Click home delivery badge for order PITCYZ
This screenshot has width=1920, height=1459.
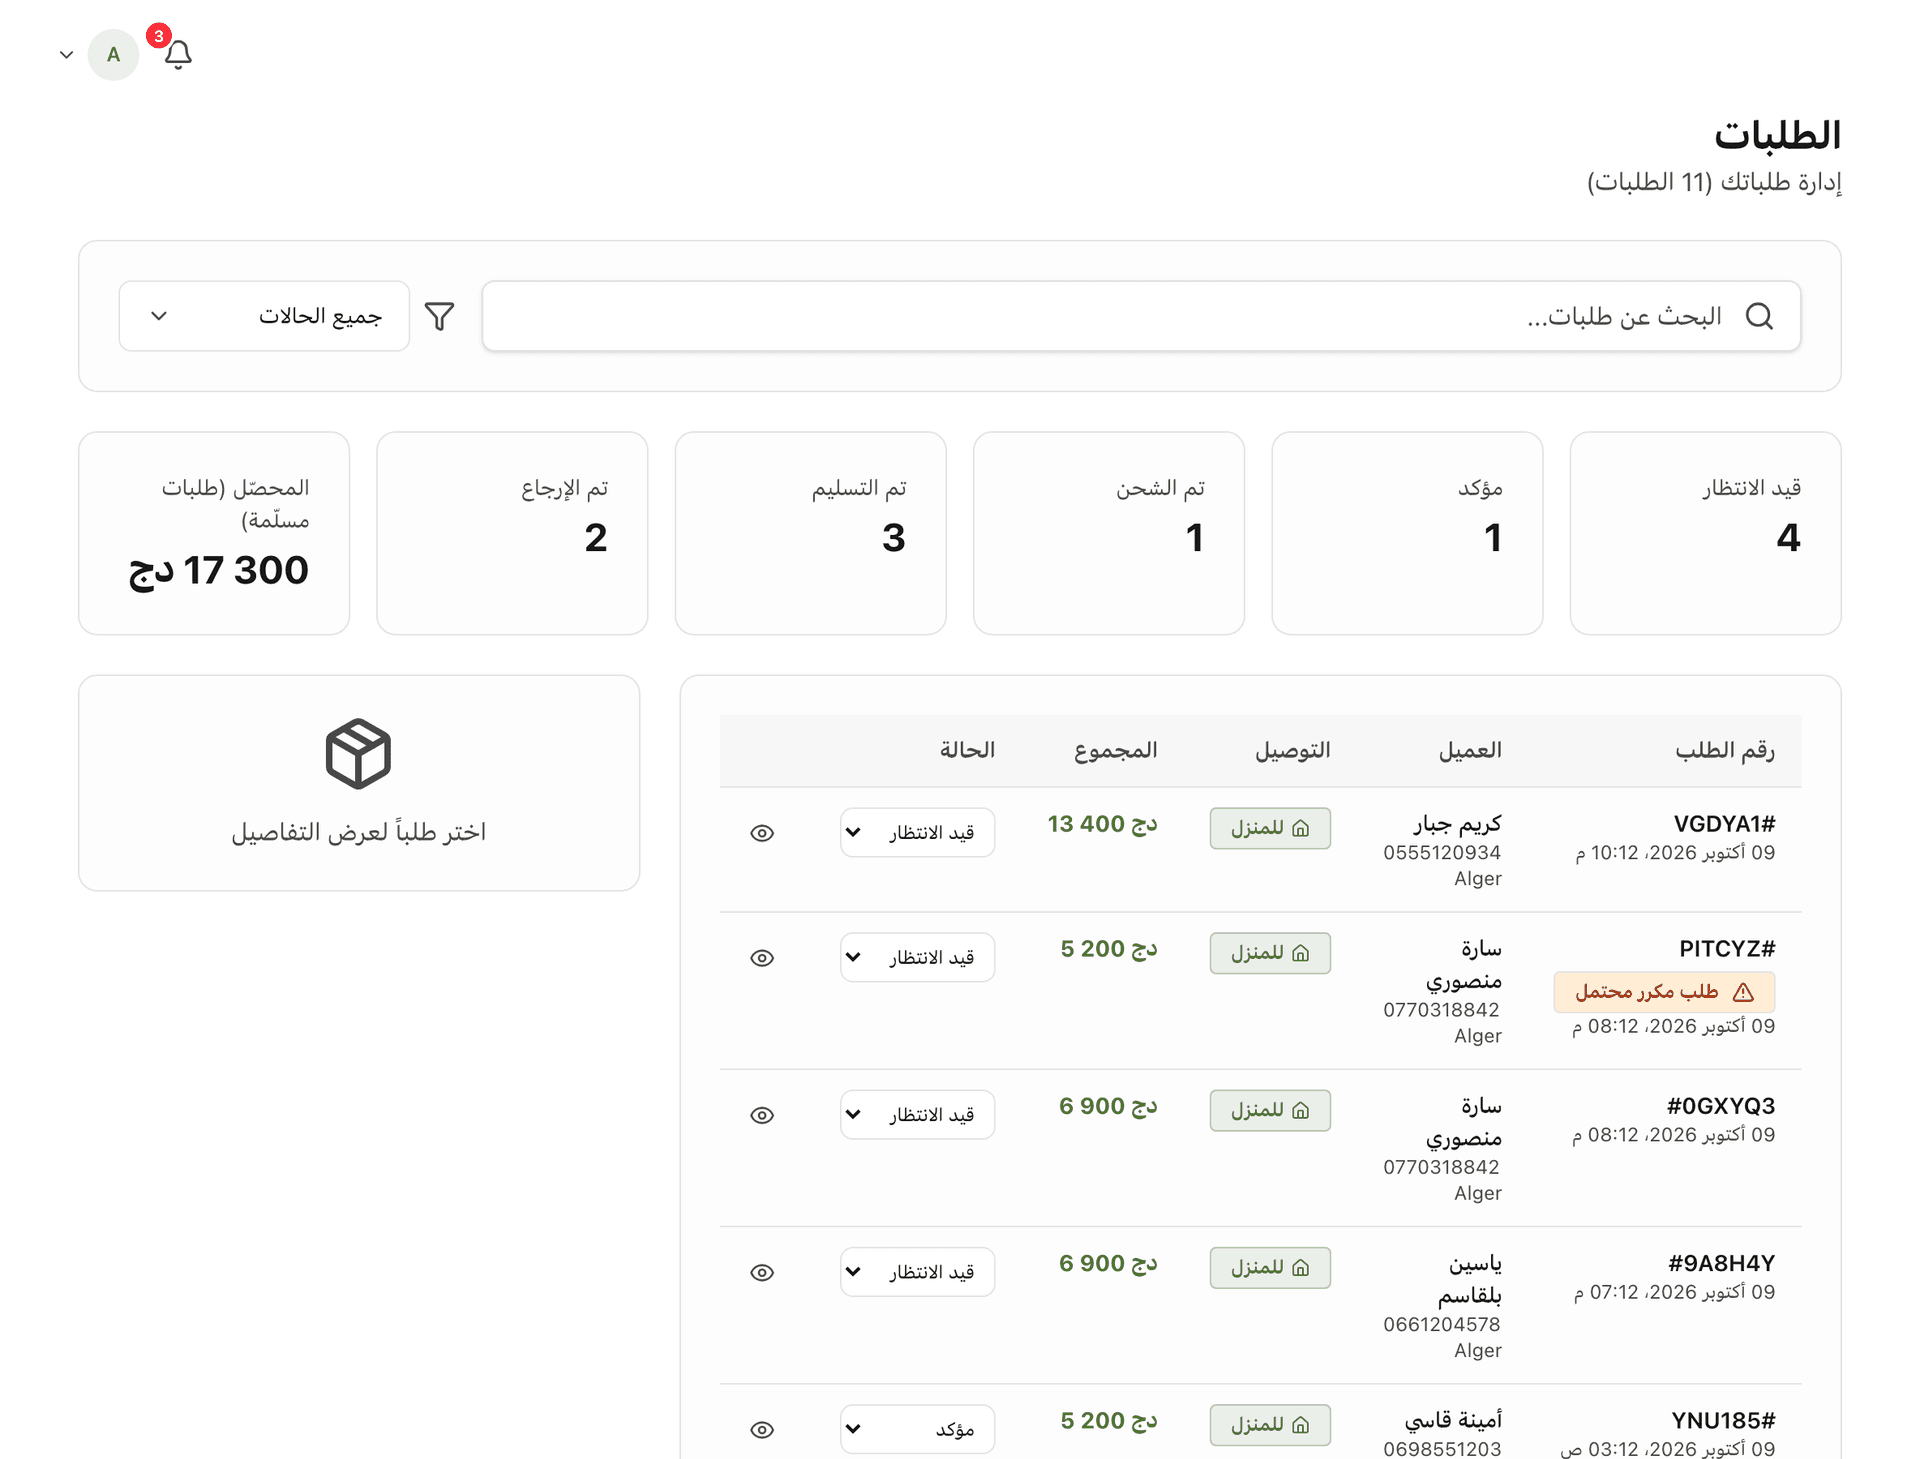click(1270, 953)
